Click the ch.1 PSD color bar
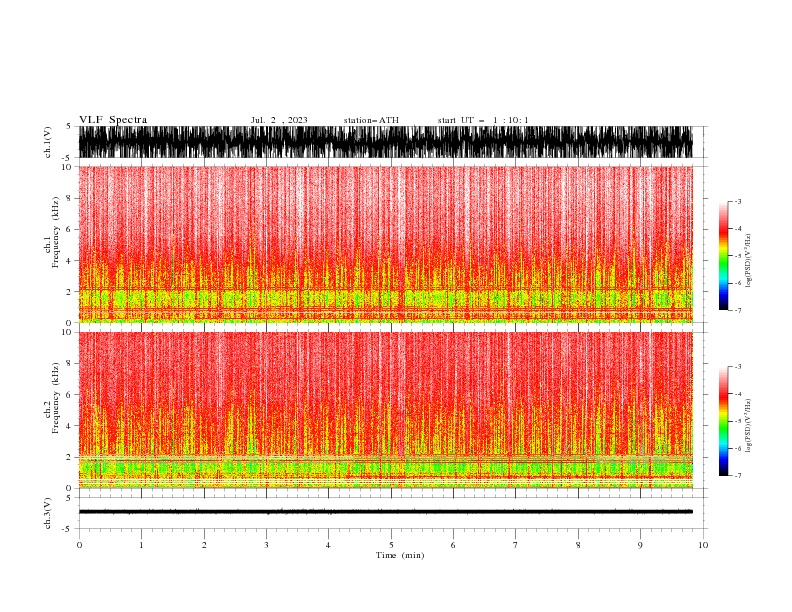The height and width of the screenshot is (612, 792). 723,256
